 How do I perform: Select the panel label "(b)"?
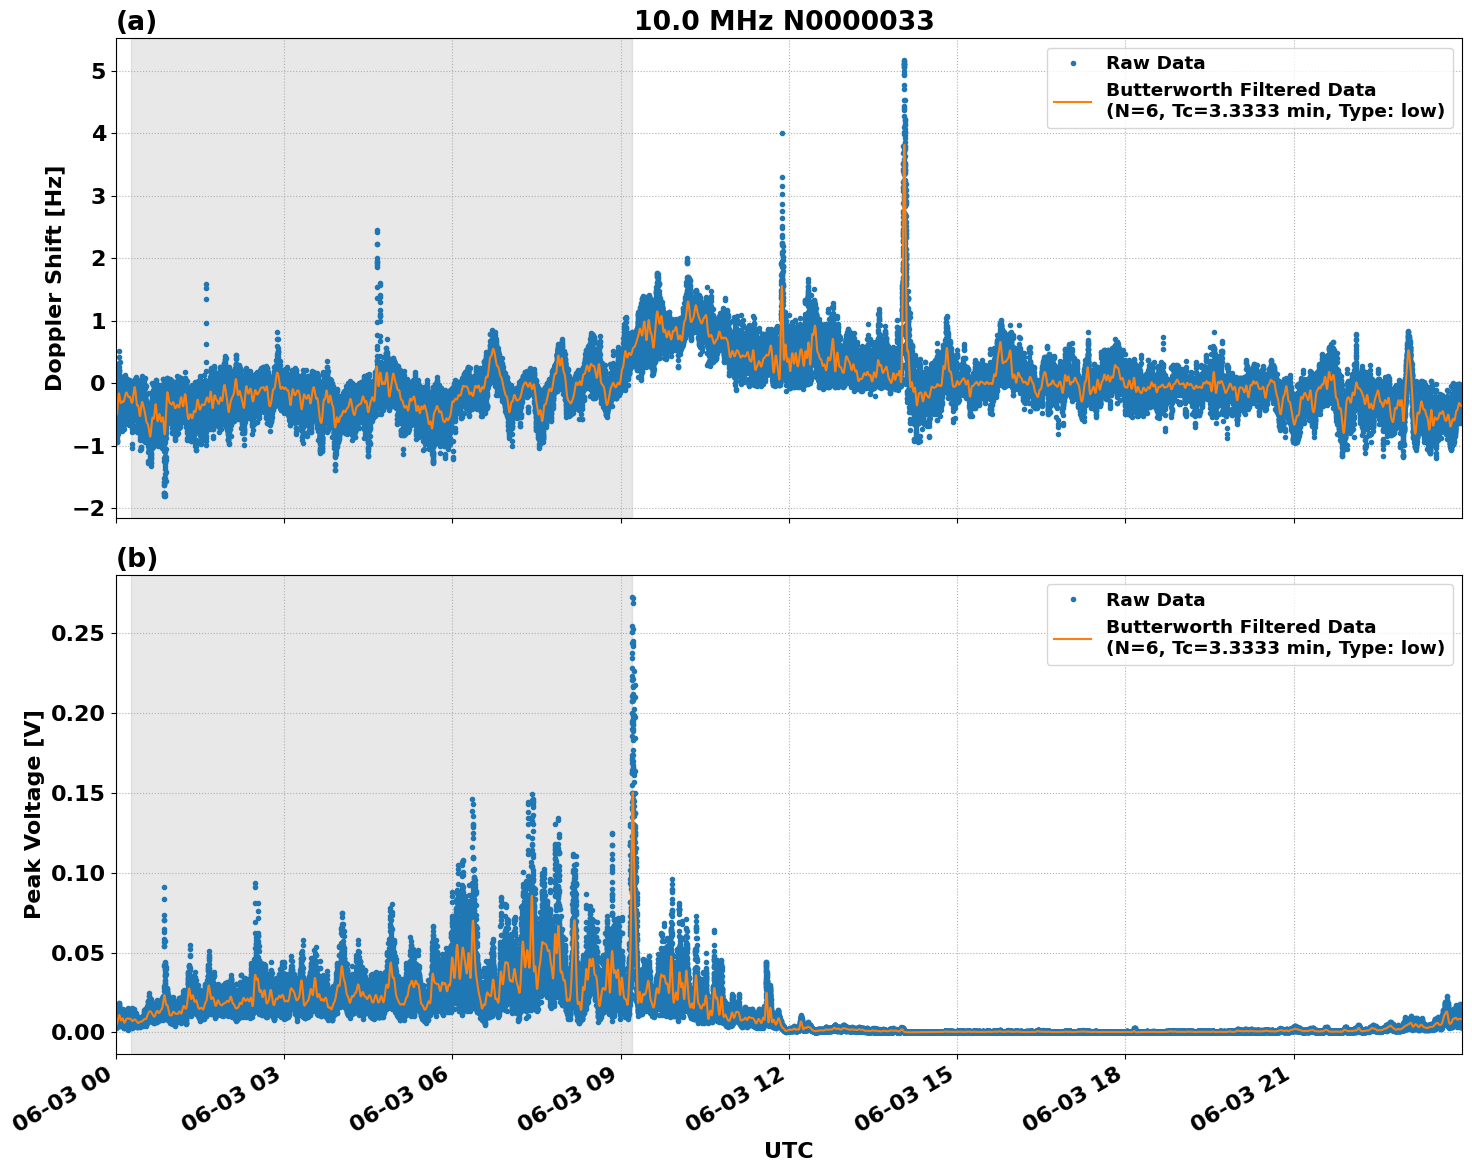pyautogui.click(x=137, y=557)
